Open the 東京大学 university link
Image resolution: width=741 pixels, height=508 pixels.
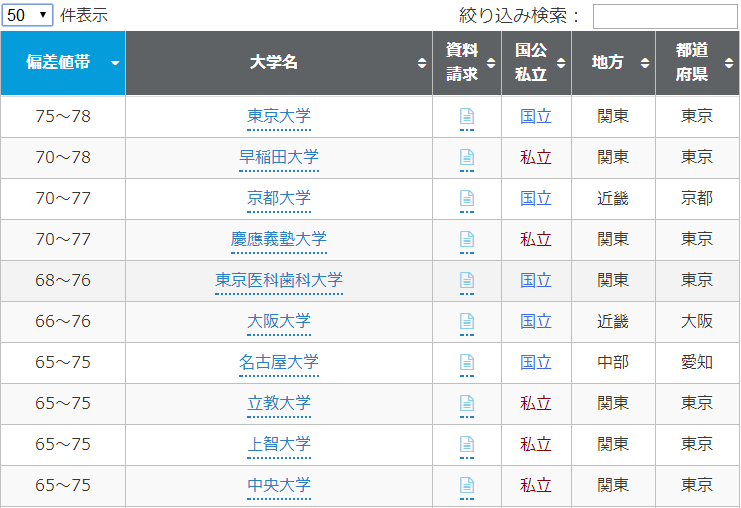tap(279, 117)
